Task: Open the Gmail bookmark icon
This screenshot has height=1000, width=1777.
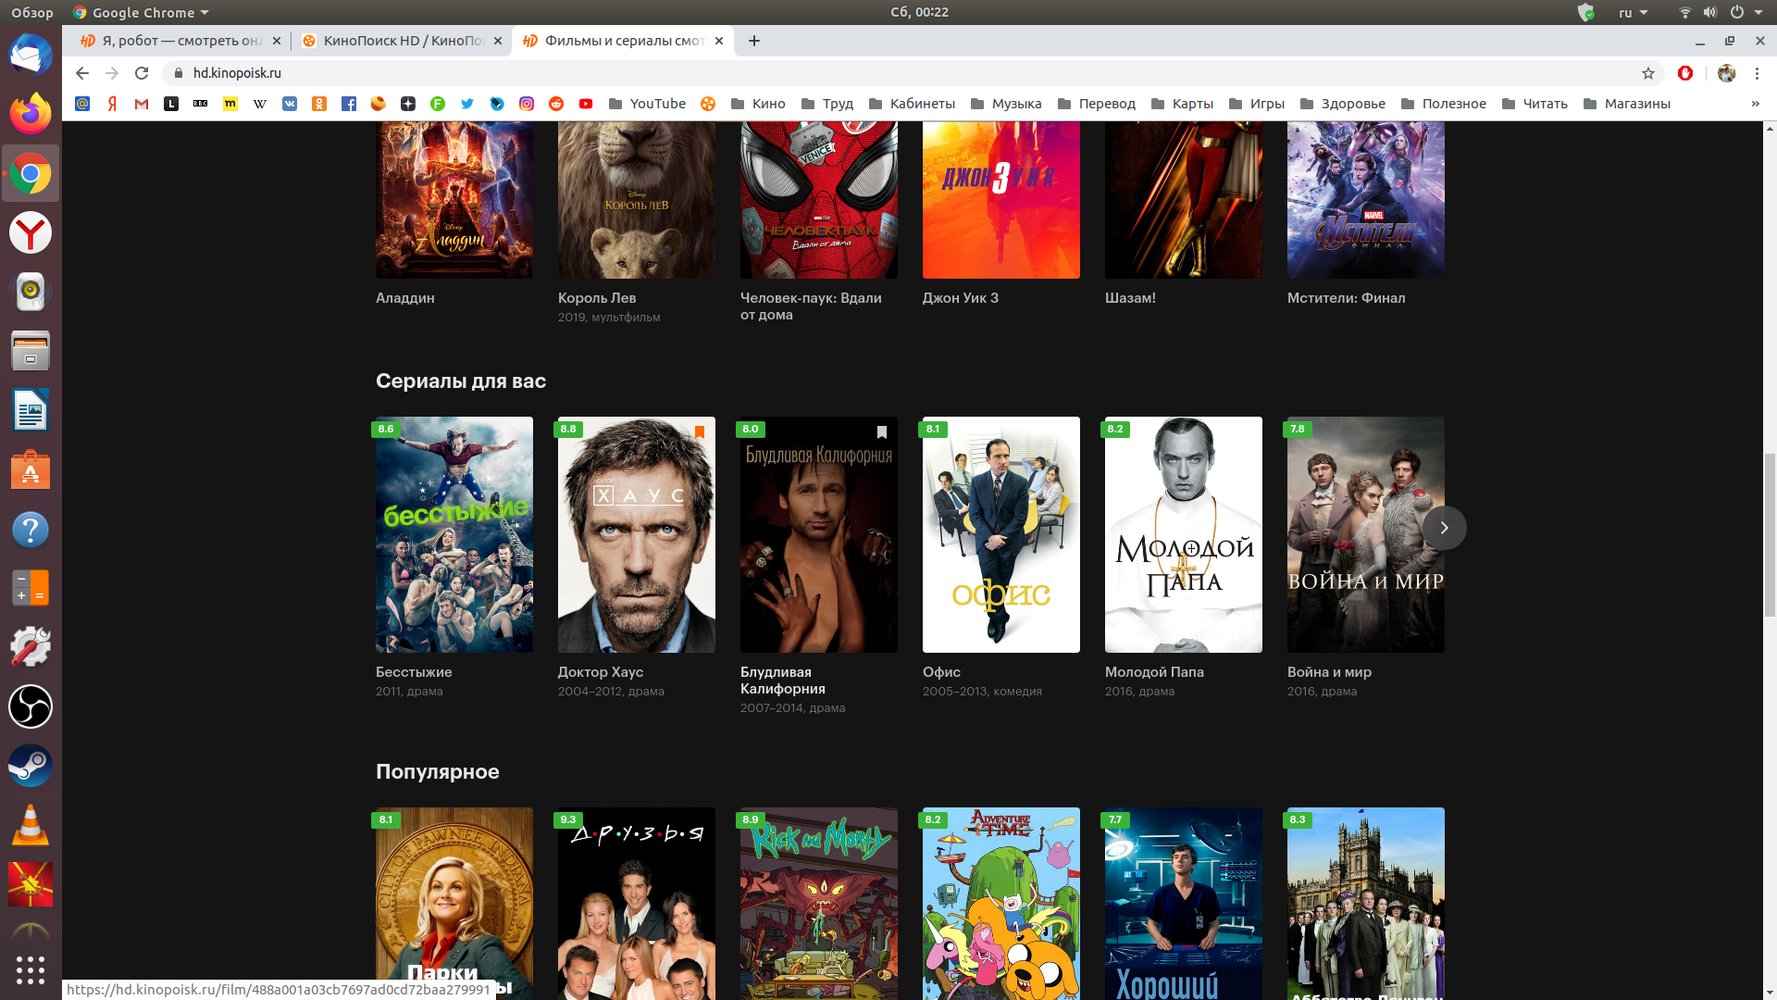Action: (x=142, y=104)
